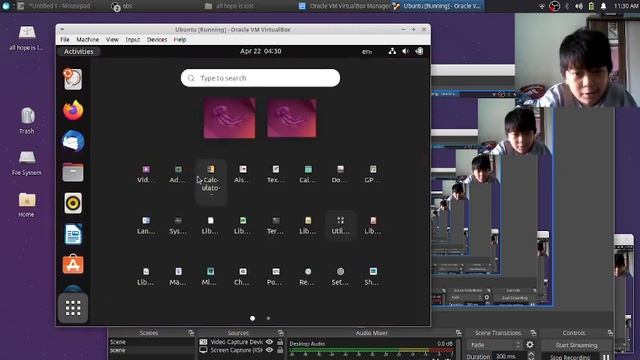Undock the Scene Transitions panel

[x=533, y=333]
